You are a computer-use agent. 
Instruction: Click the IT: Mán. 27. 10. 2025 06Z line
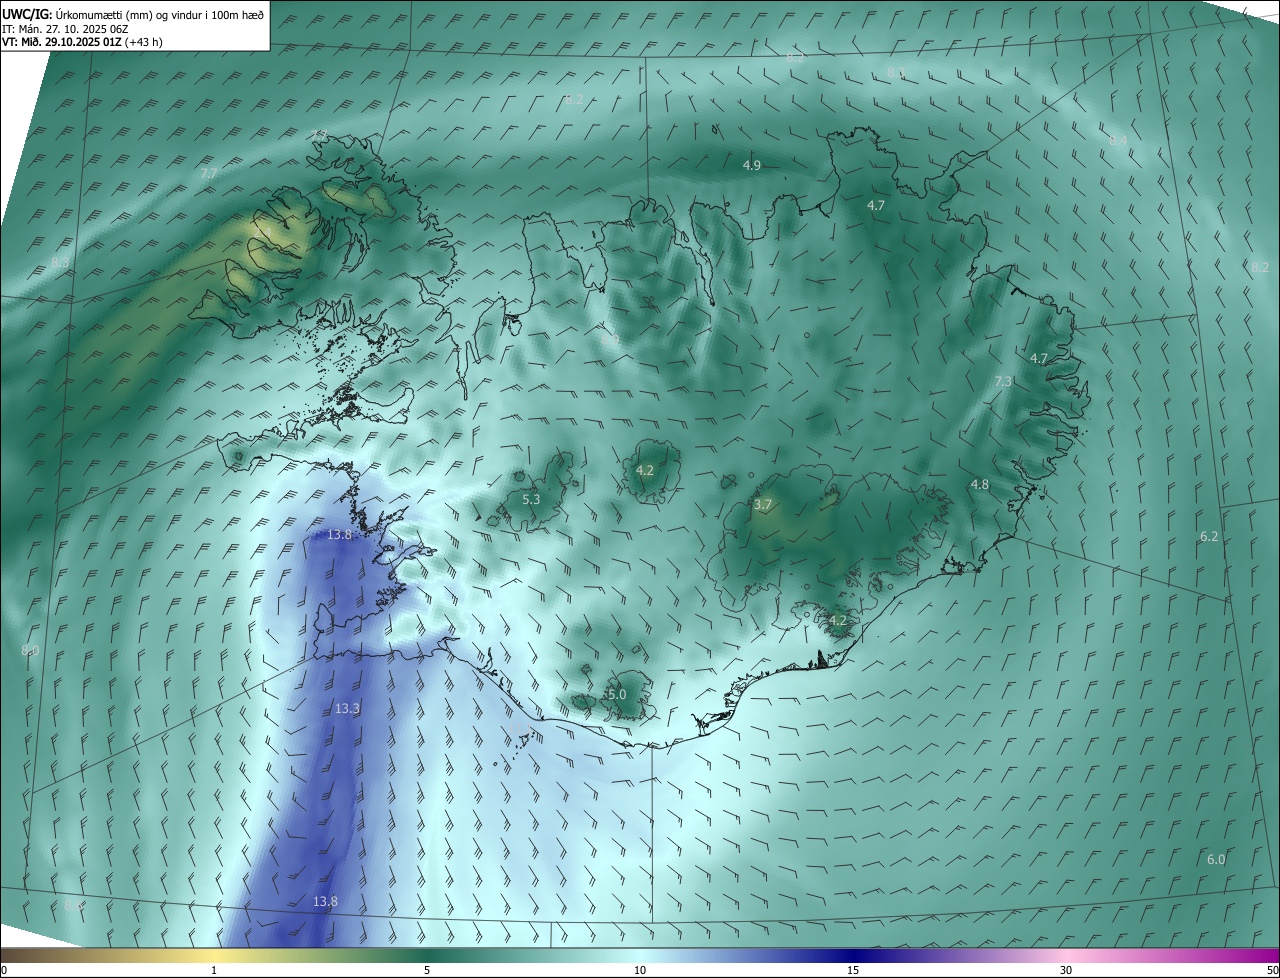[x=66, y=29]
